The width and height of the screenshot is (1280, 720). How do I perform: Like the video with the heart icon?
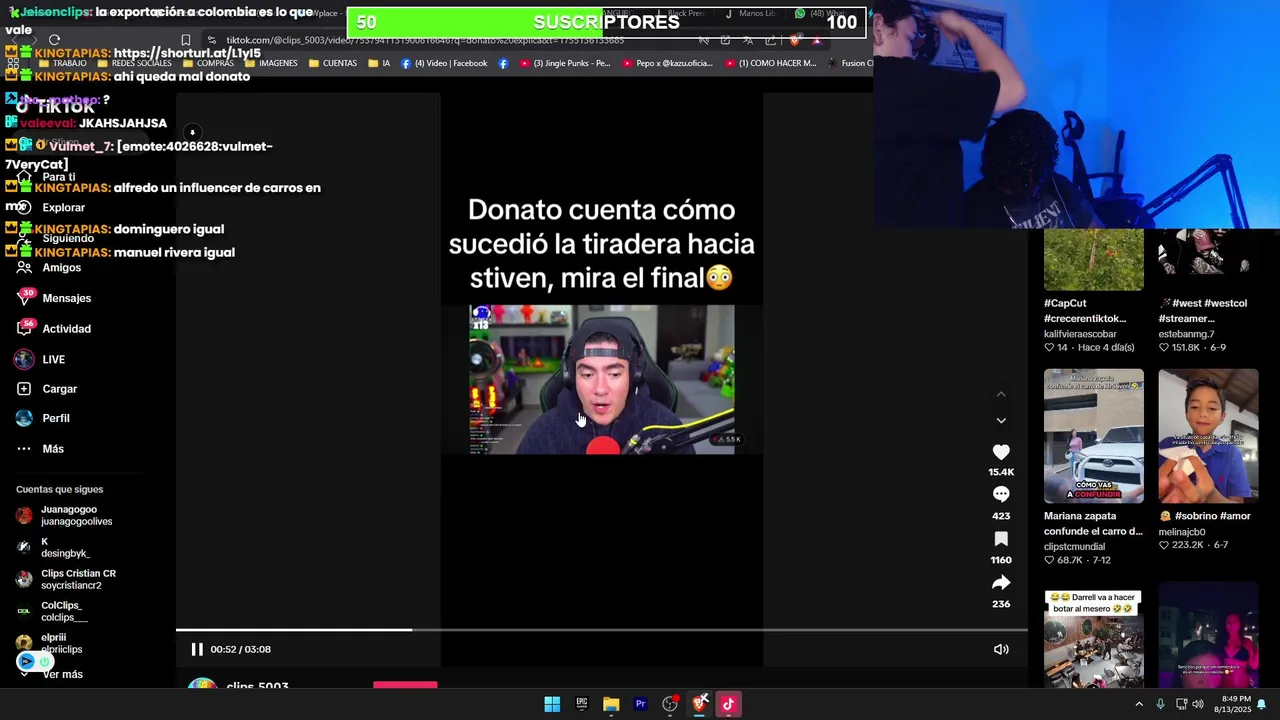pos(1001,452)
